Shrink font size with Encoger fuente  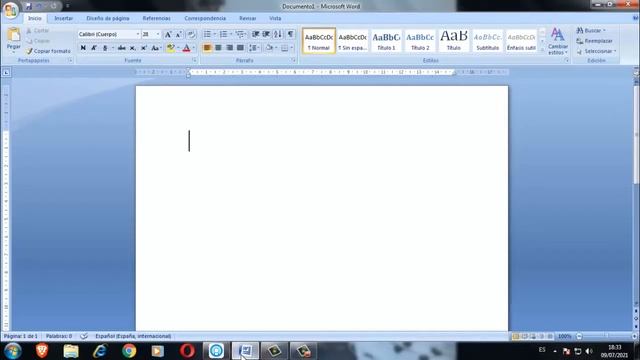179,35
